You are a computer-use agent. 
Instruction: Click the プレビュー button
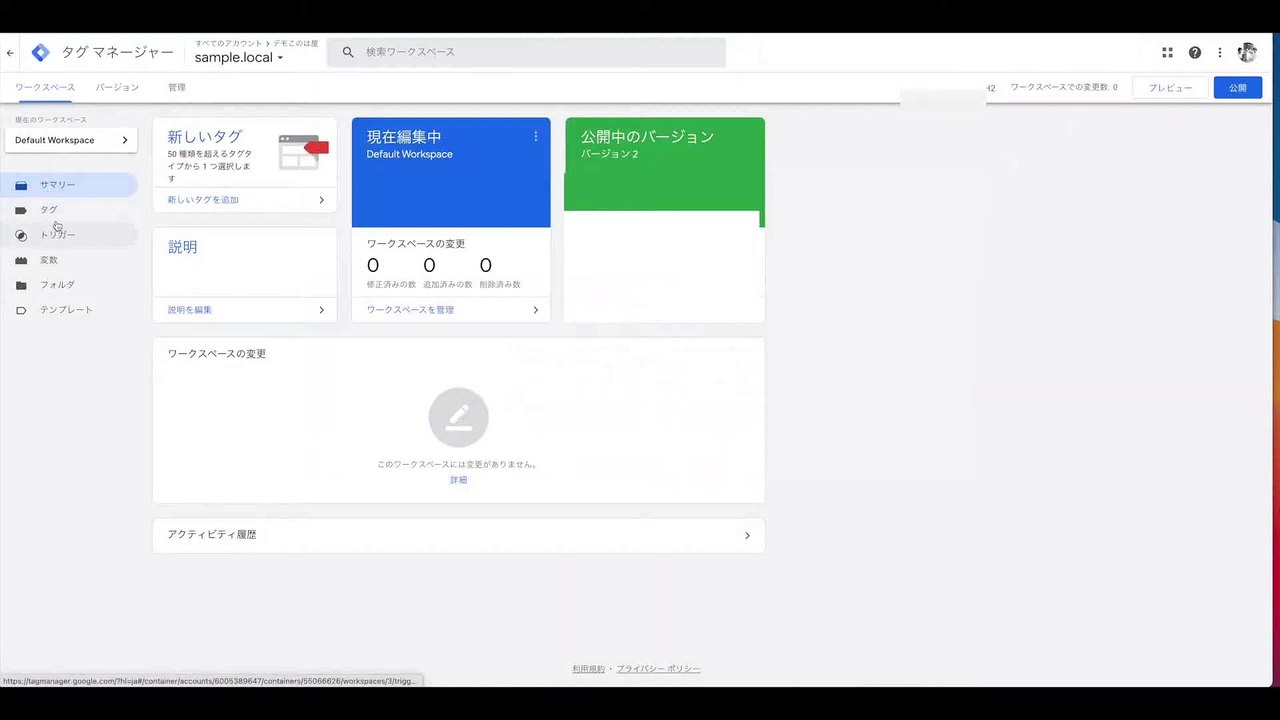click(1170, 88)
